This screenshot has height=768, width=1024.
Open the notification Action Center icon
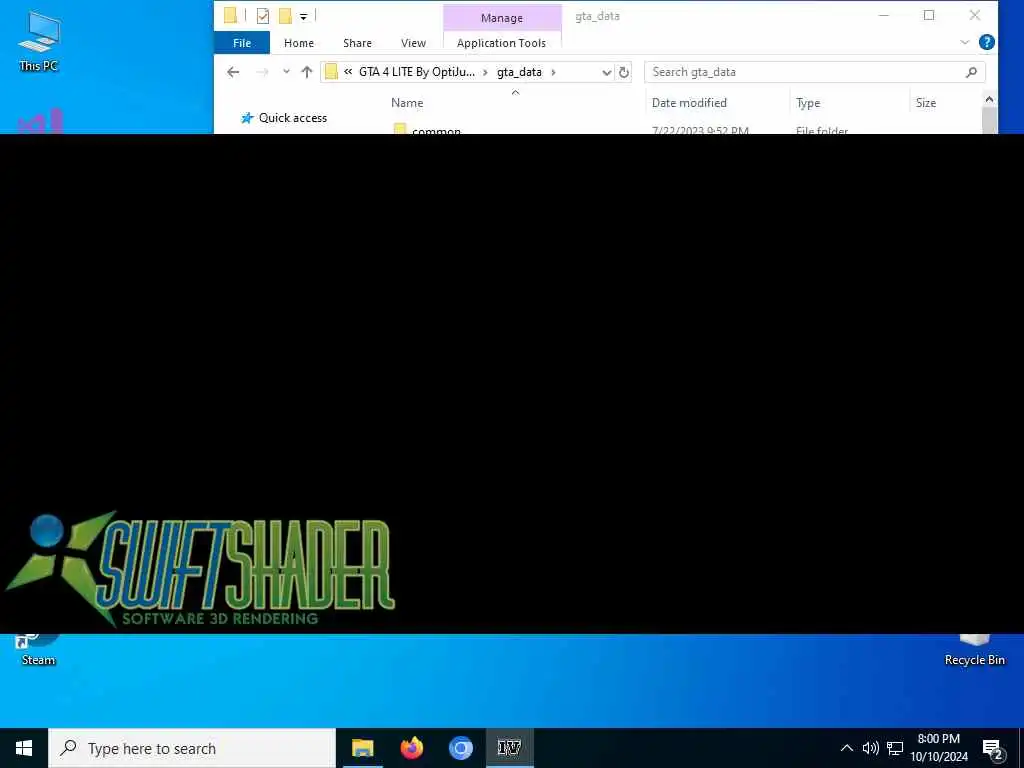tap(993, 749)
